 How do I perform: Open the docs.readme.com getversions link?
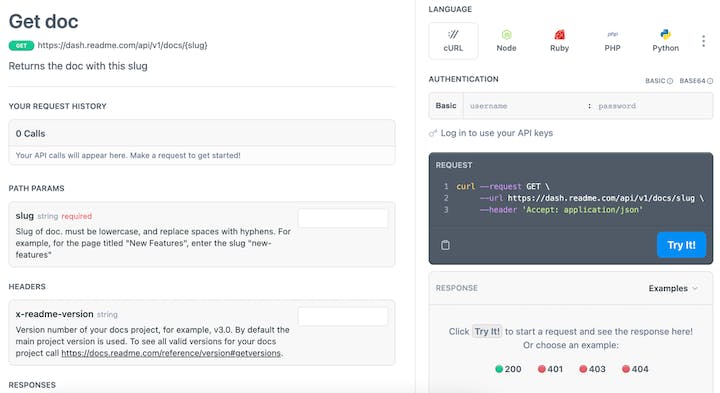click(x=171, y=353)
